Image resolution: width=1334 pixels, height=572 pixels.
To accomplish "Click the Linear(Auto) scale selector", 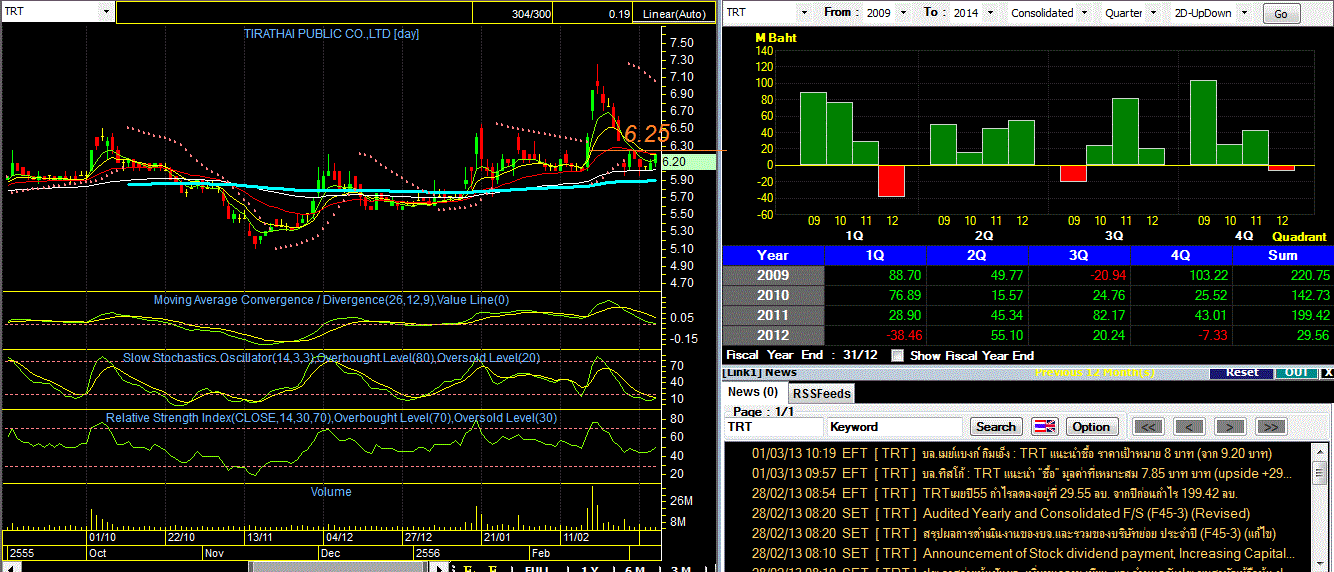I will point(674,14).
